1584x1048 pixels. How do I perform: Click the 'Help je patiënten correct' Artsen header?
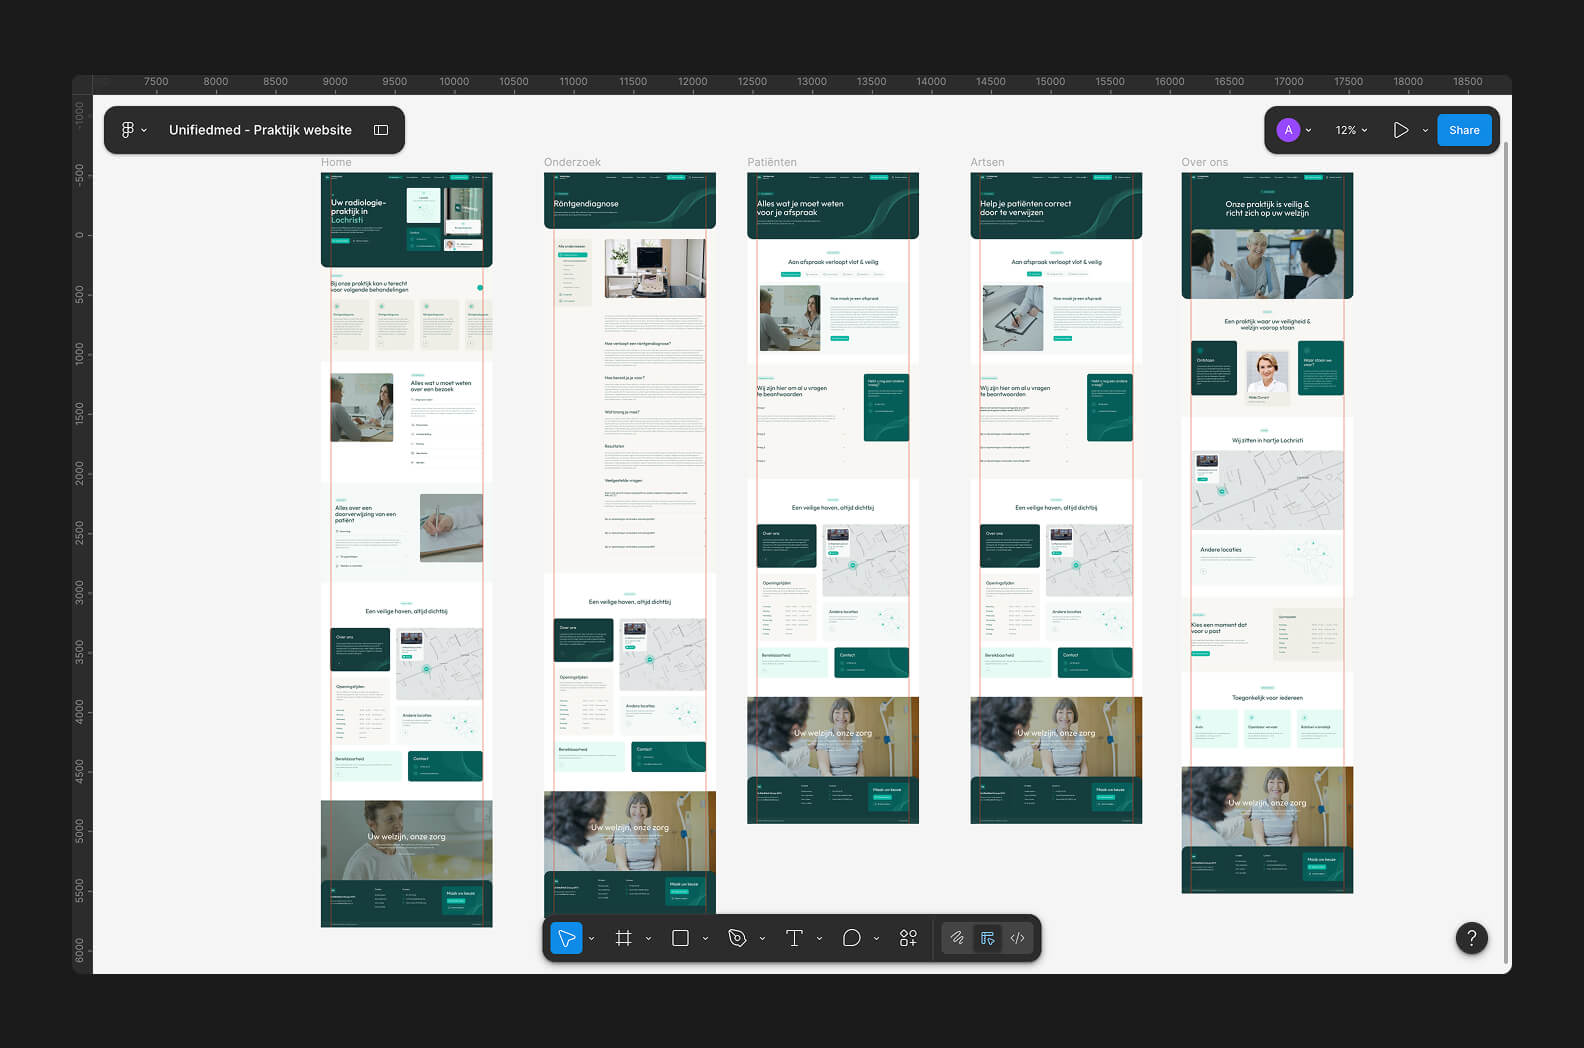pos(1025,208)
